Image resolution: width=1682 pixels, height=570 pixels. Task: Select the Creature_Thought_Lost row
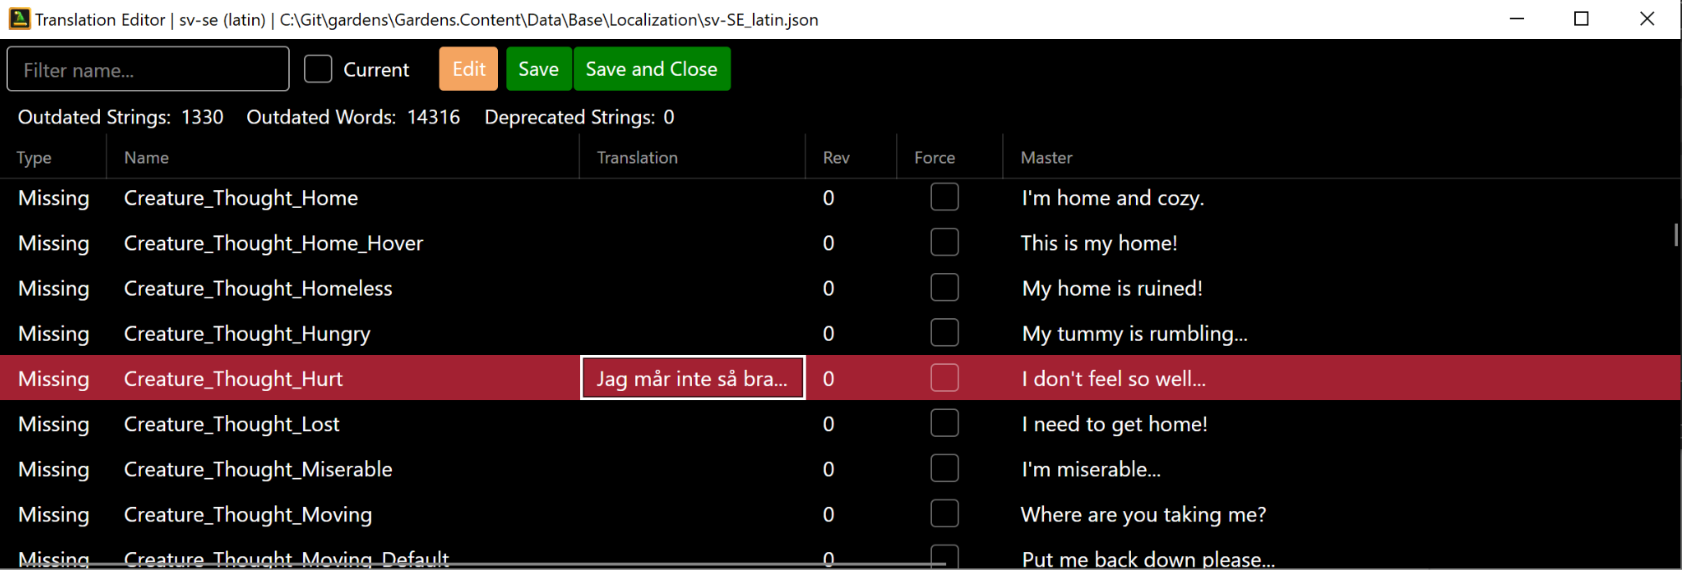coord(232,424)
